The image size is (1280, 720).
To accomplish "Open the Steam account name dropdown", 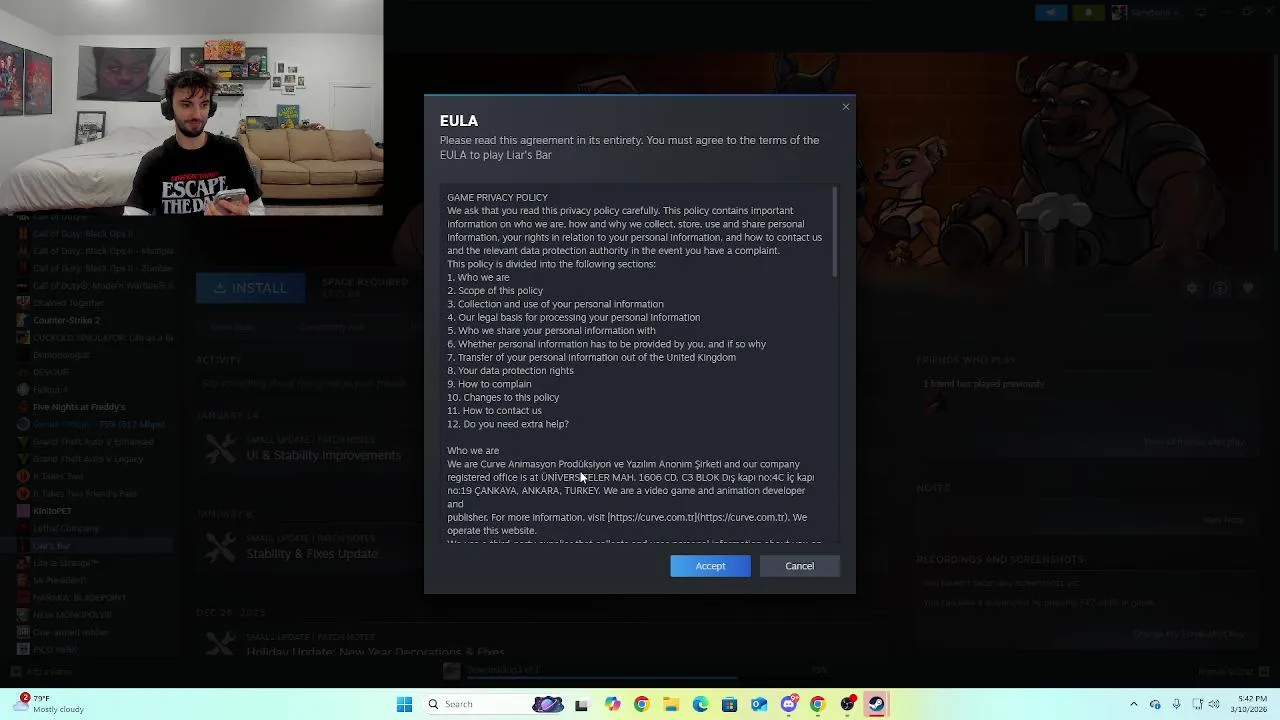I will pos(1156,12).
